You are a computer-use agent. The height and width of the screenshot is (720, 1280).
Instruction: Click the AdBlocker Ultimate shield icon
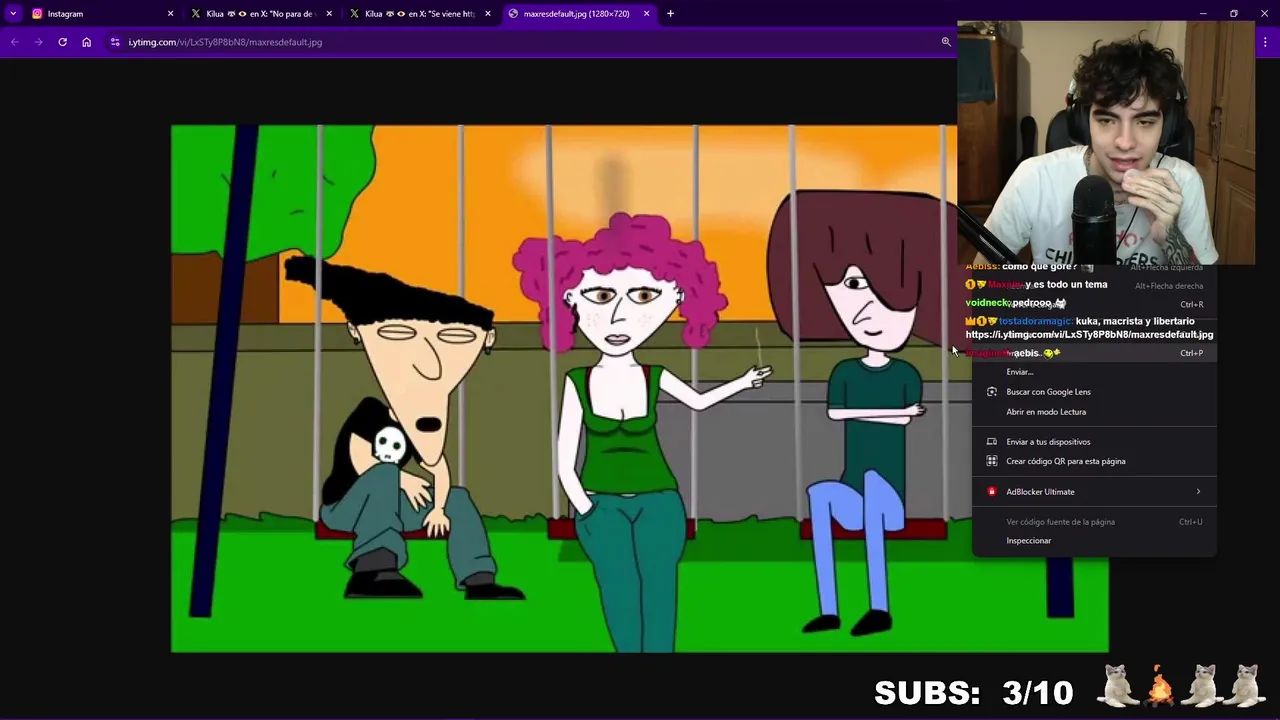(992, 491)
